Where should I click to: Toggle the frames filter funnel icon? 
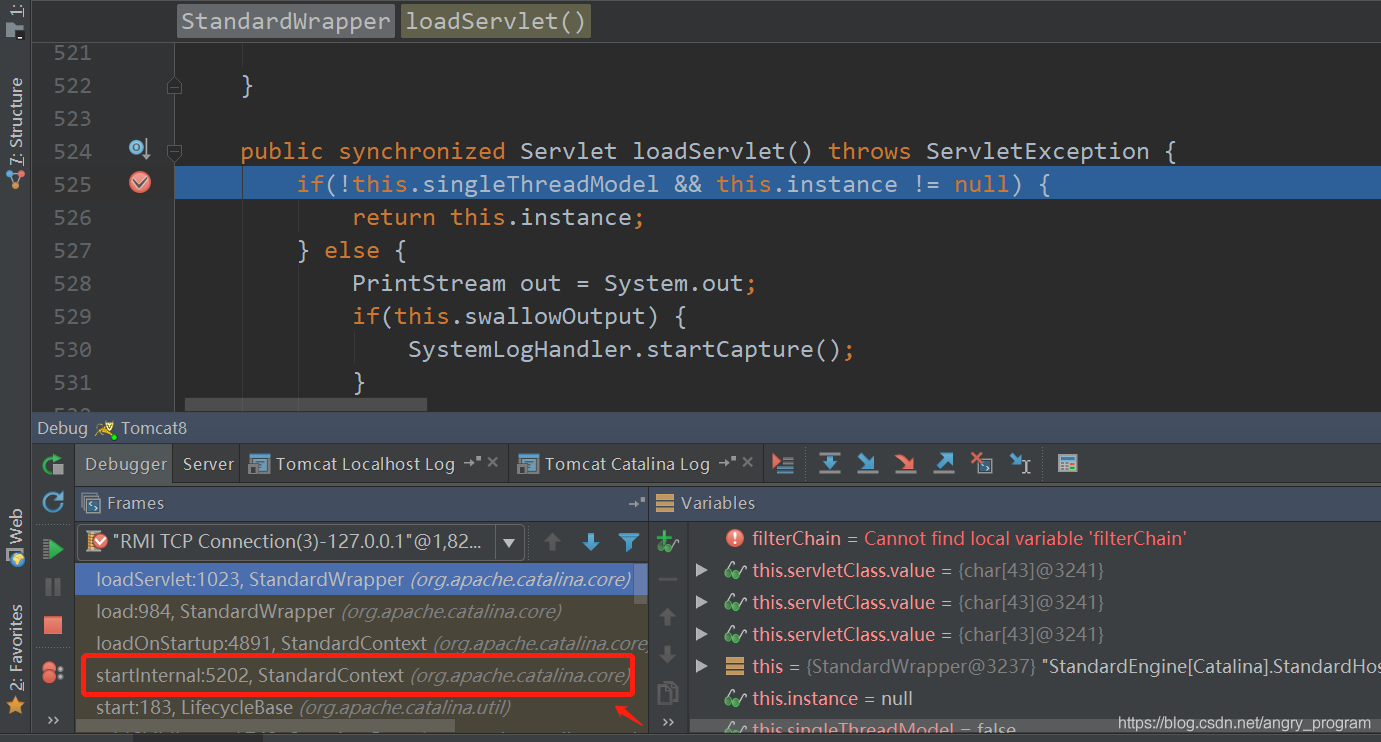(x=628, y=542)
